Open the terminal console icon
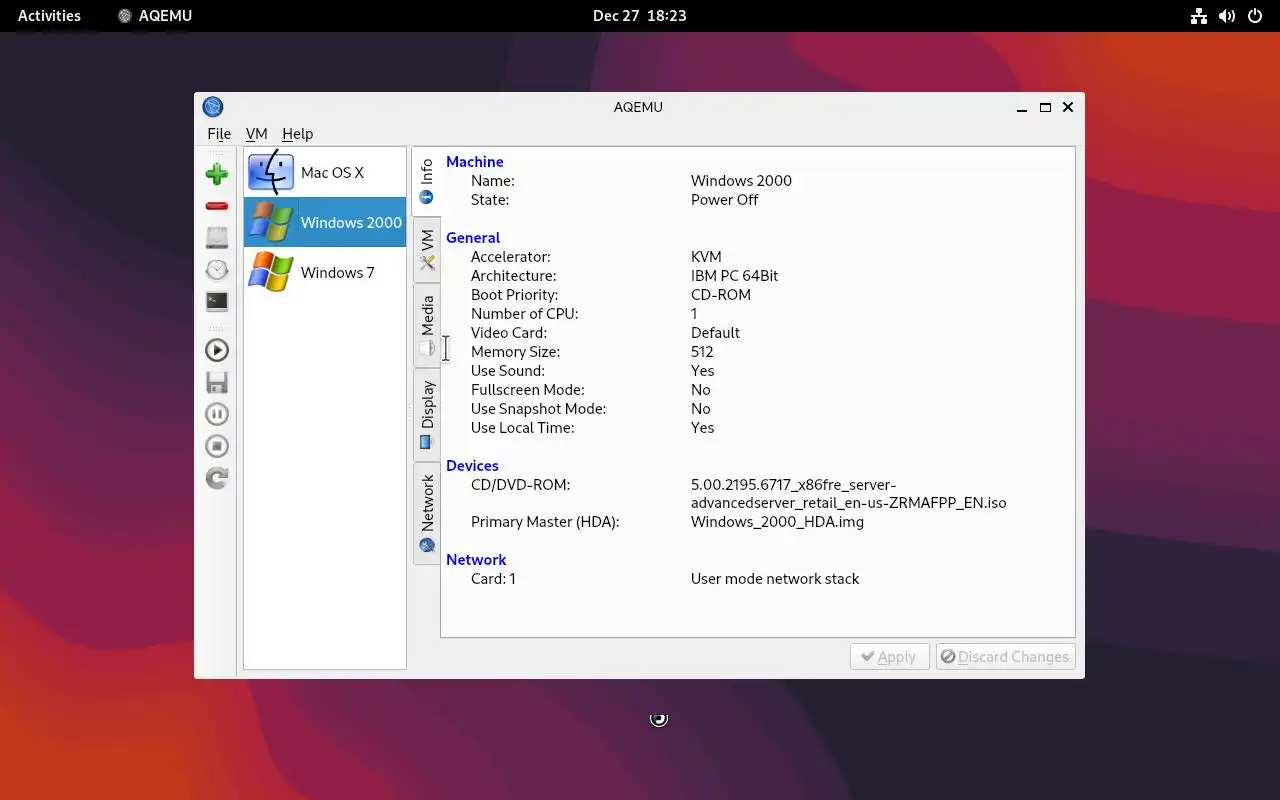 point(216,301)
